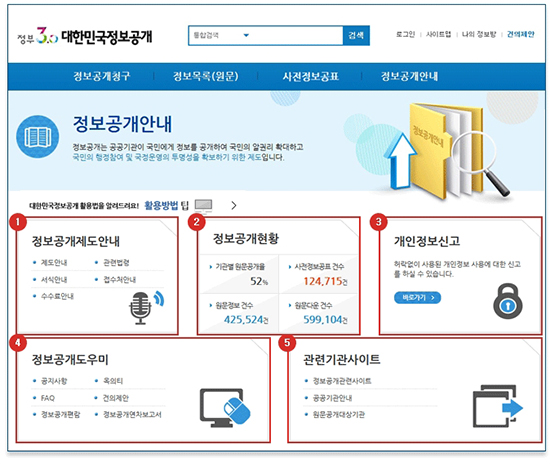Click the right chevron after 활용방법 팁
550x471 pixels.
tap(234, 206)
